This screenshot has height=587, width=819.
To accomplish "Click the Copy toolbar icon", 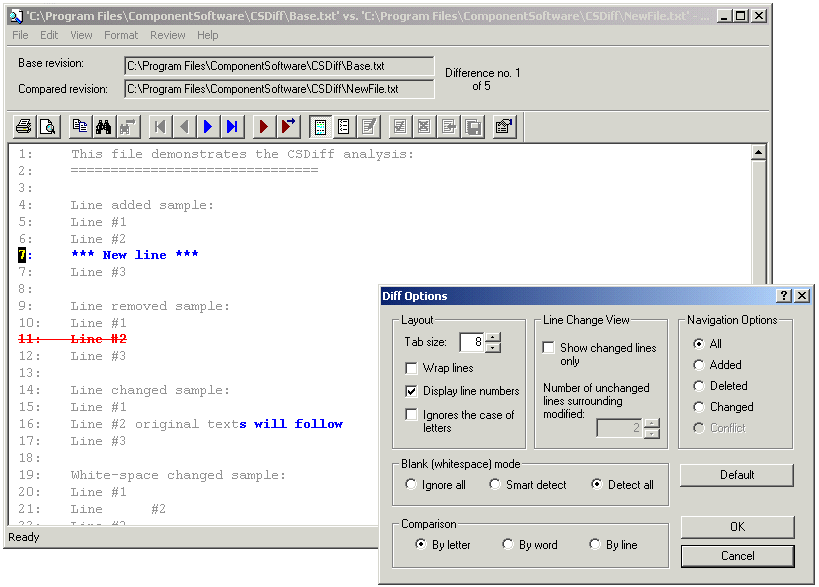I will pyautogui.click(x=79, y=127).
